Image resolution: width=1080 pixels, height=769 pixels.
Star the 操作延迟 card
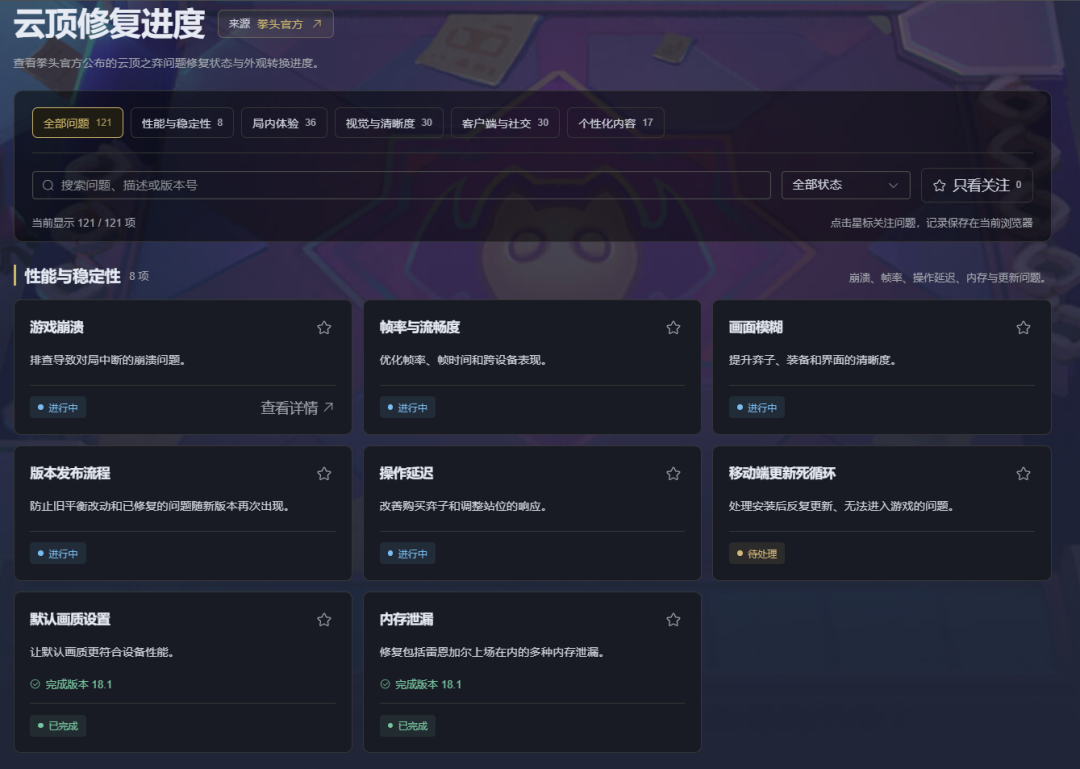click(674, 474)
